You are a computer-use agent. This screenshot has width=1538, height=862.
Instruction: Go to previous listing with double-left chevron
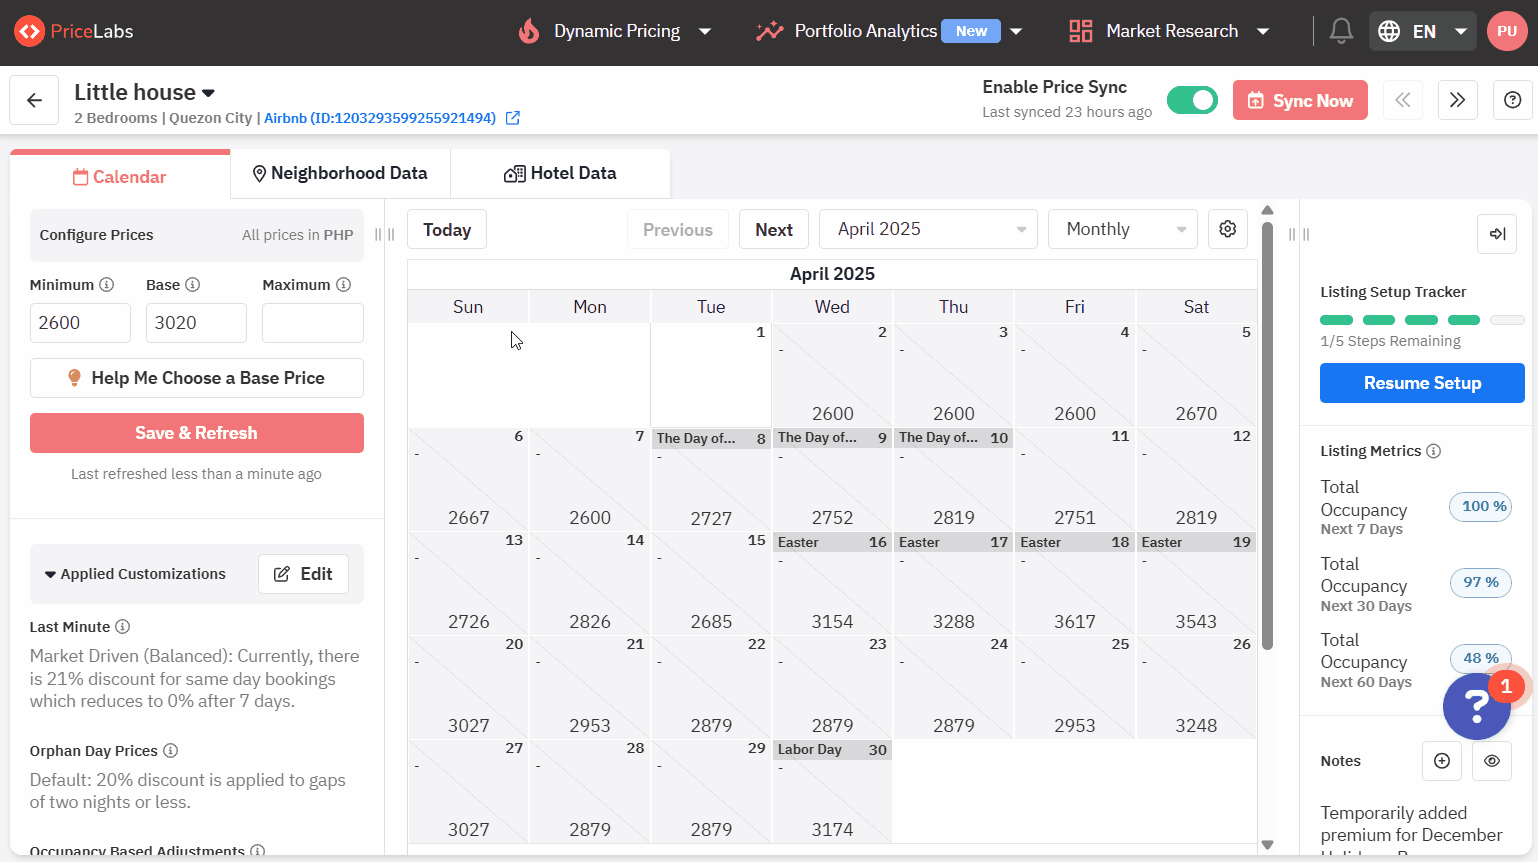tap(1403, 100)
